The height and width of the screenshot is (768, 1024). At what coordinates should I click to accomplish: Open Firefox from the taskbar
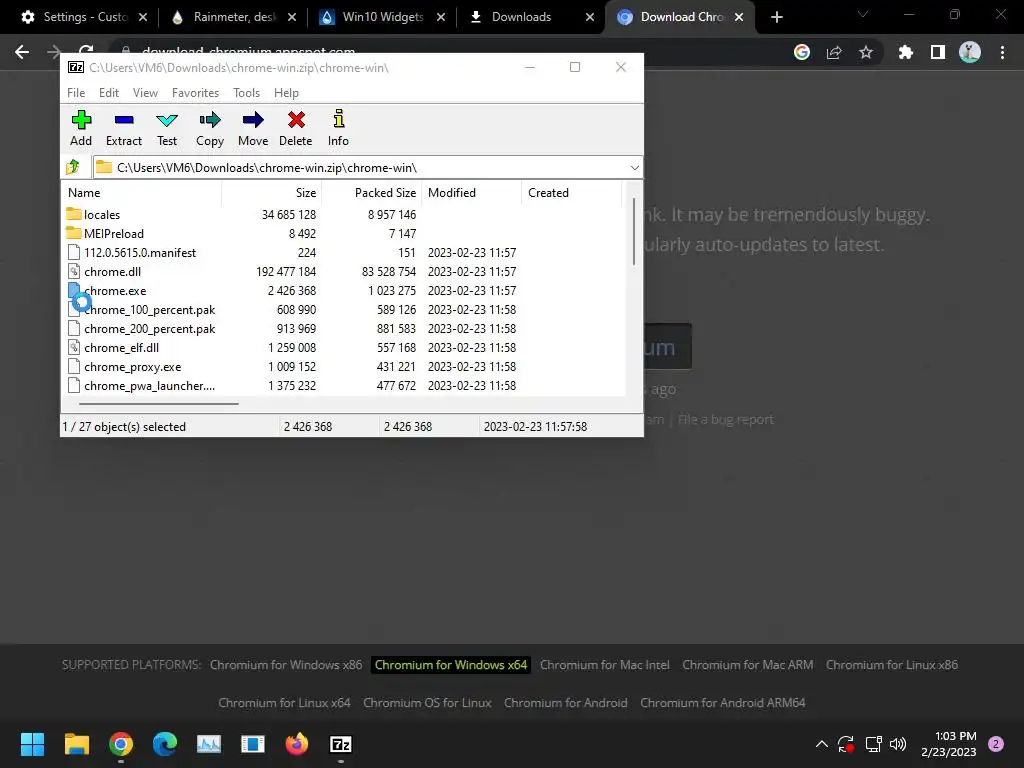(296, 744)
